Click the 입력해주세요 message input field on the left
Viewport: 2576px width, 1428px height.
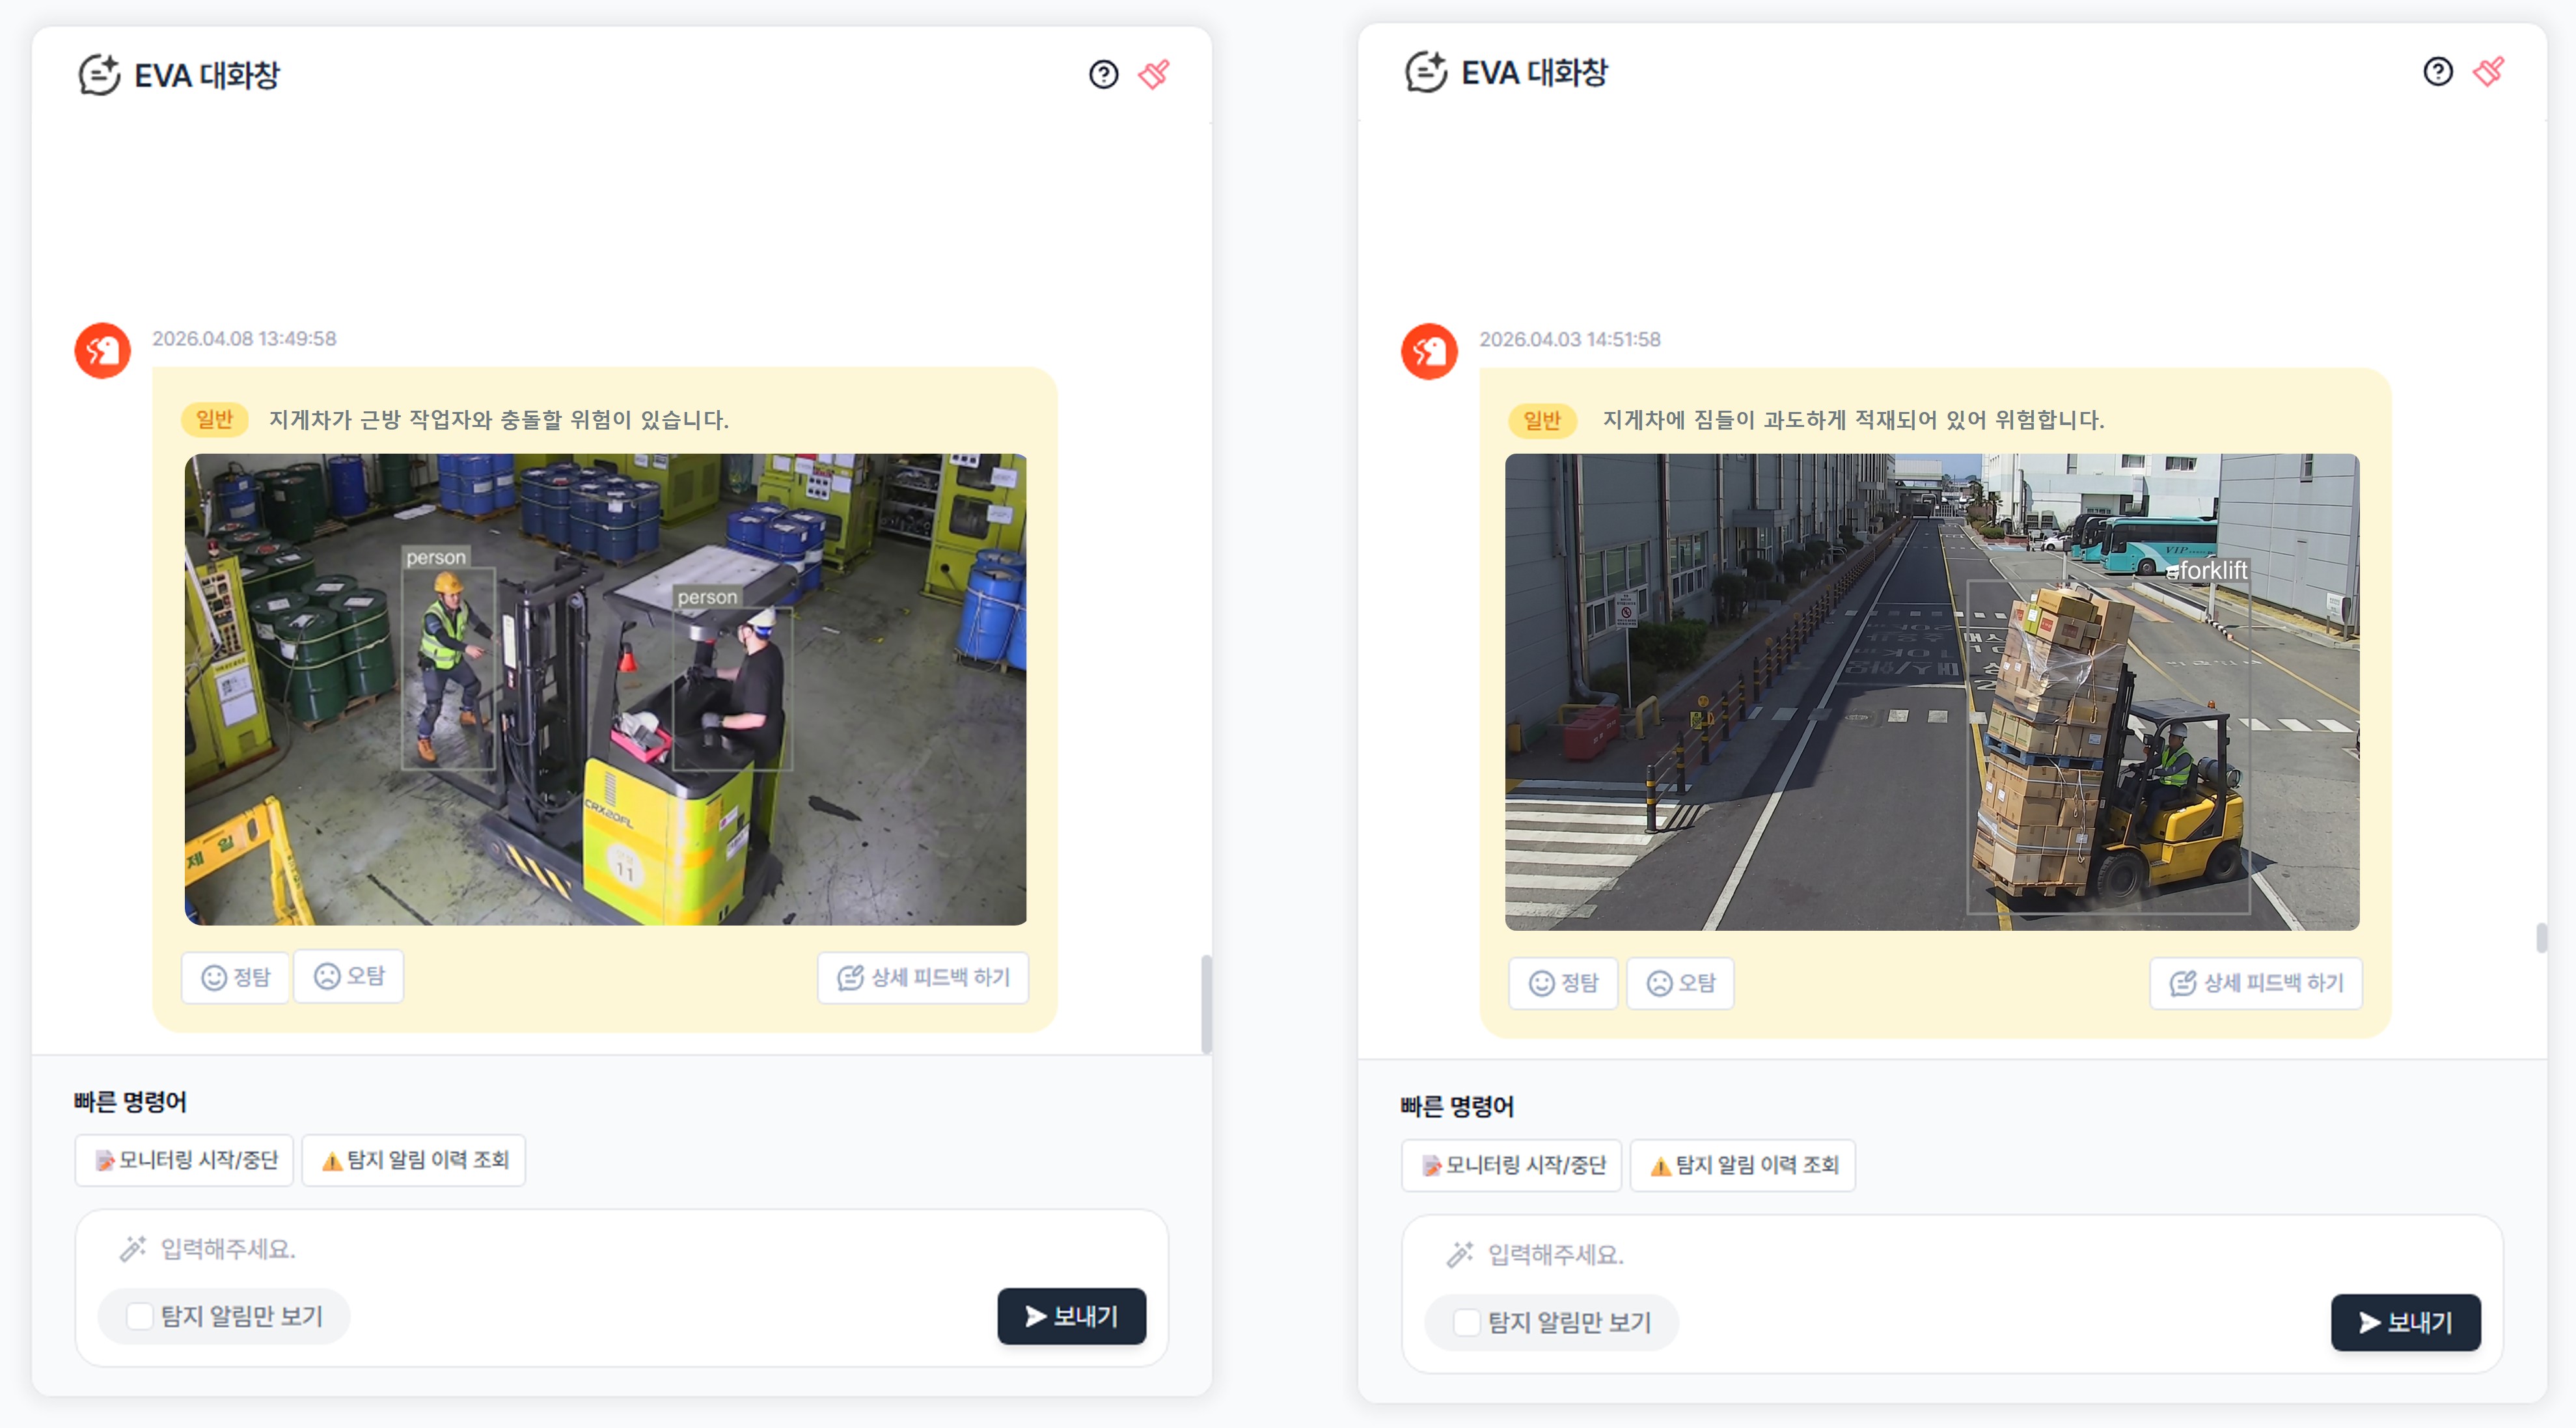pyautogui.click(x=400, y=1247)
